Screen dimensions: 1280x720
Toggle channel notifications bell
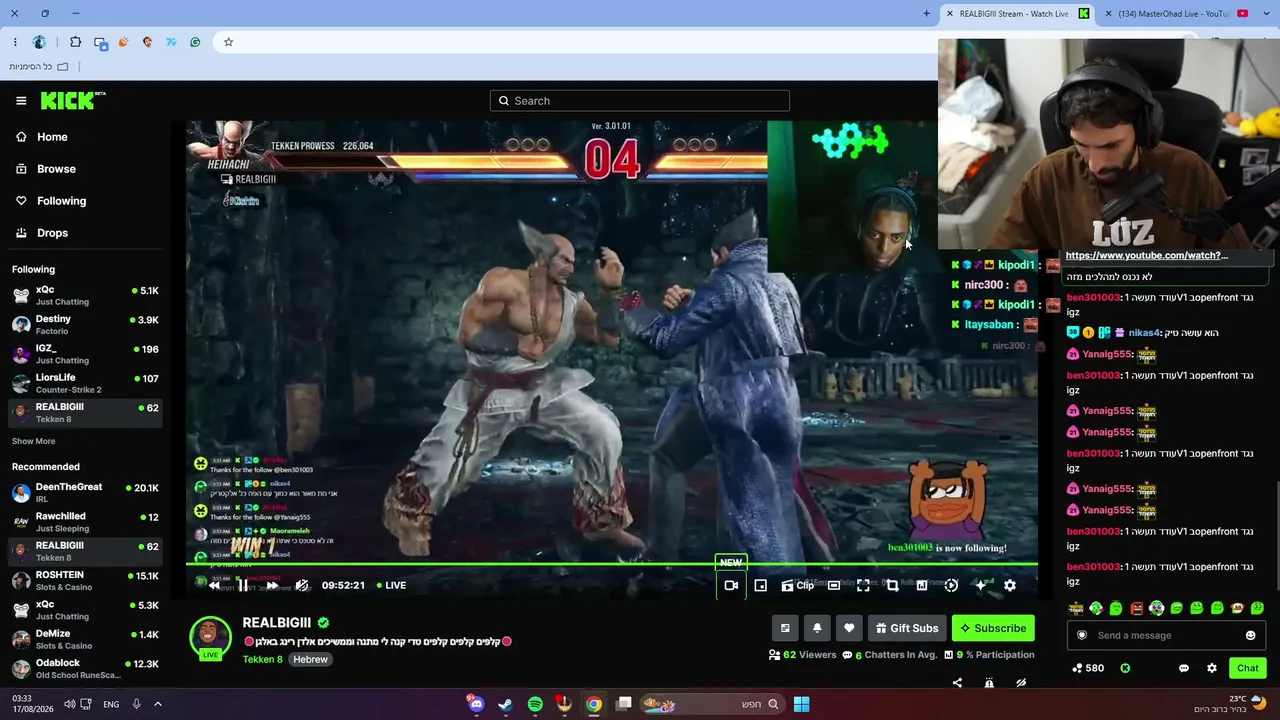(x=817, y=628)
